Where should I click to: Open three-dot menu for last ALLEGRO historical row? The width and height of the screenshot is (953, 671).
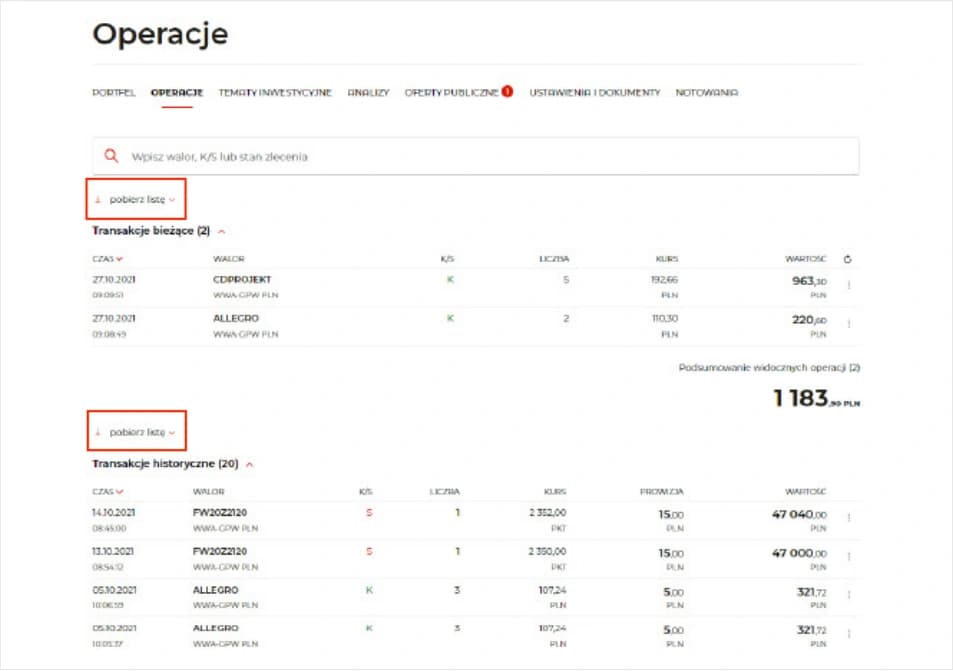pyautogui.click(x=849, y=633)
